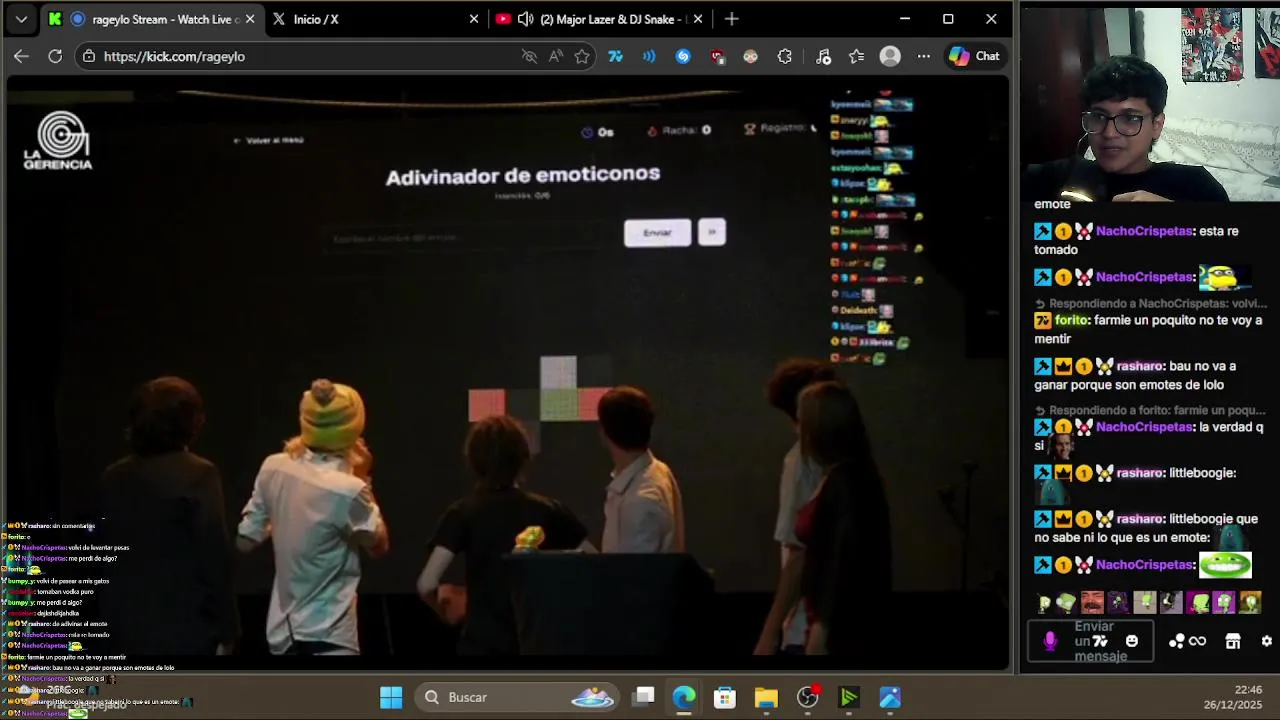Open Task View on the taskbar
The image size is (1280, 720).
click(x=644, y=697)
